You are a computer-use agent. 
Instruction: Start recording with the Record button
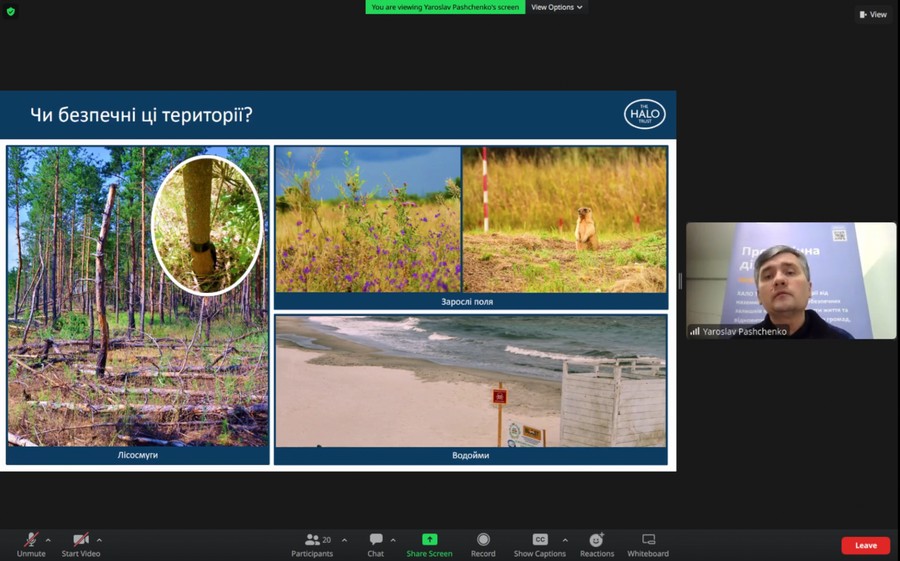pyautogui.click(x=483, y=544)
